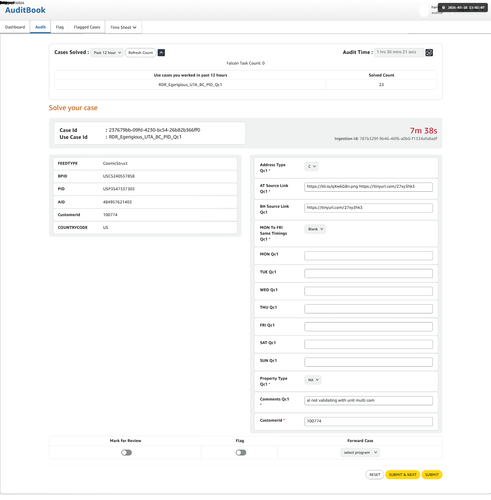This screenshot has width=491, height=500.
Task: Click the RESET button
Action: [x=375, y=475]
